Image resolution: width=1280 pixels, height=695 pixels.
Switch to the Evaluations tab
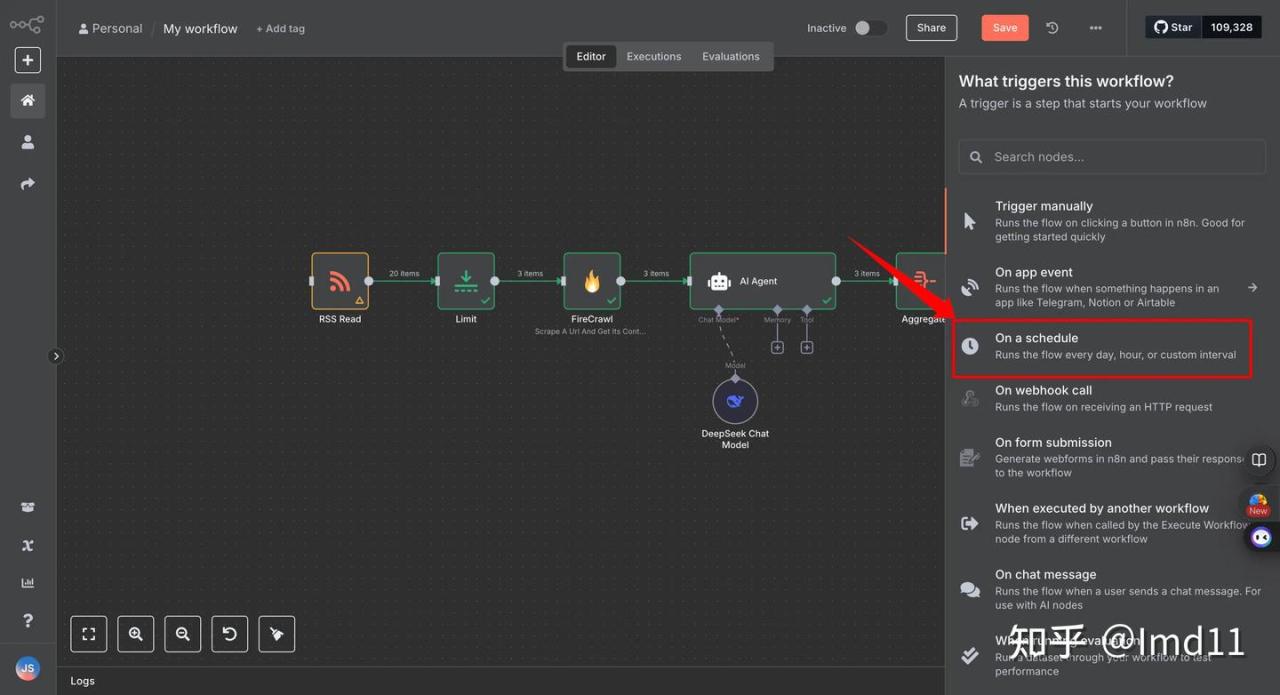click(x=731, y=57)
